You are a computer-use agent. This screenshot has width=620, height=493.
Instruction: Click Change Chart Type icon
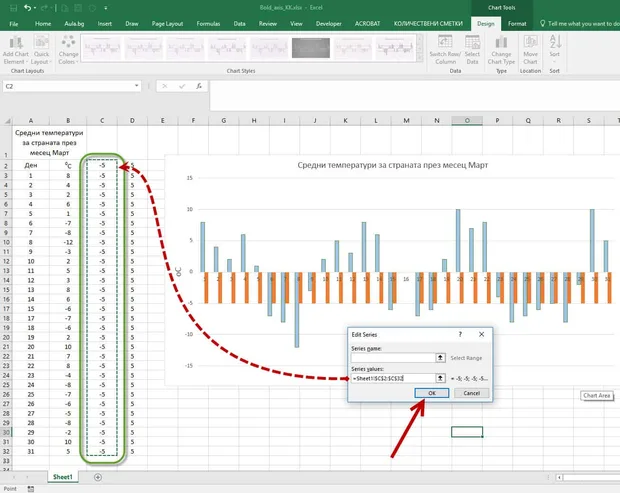pyautogui.click(x=501, y=49)
